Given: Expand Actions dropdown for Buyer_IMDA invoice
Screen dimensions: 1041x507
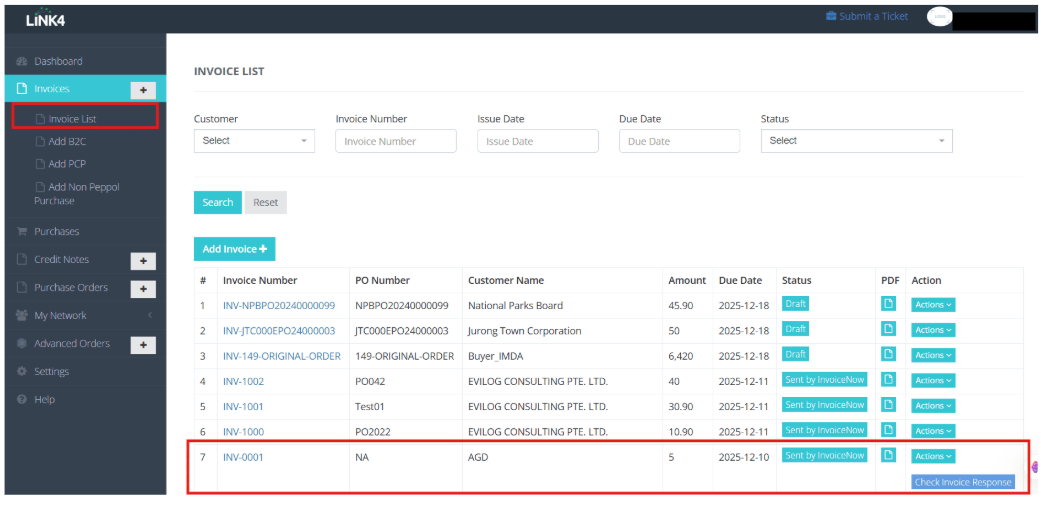Looking at the screenshot, I should pyautogui.click(x=931, y=355).
